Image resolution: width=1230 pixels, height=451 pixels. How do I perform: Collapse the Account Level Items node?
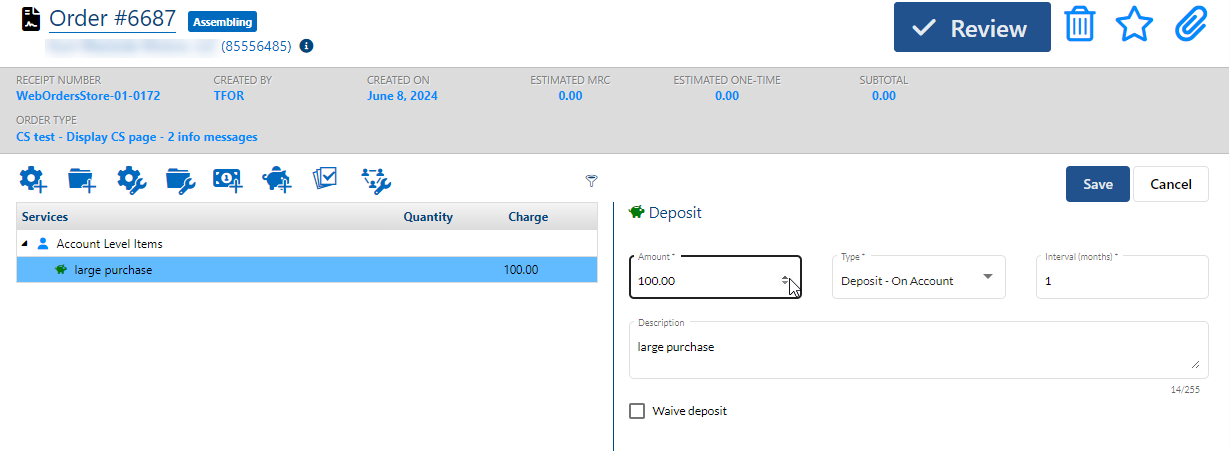25,244
